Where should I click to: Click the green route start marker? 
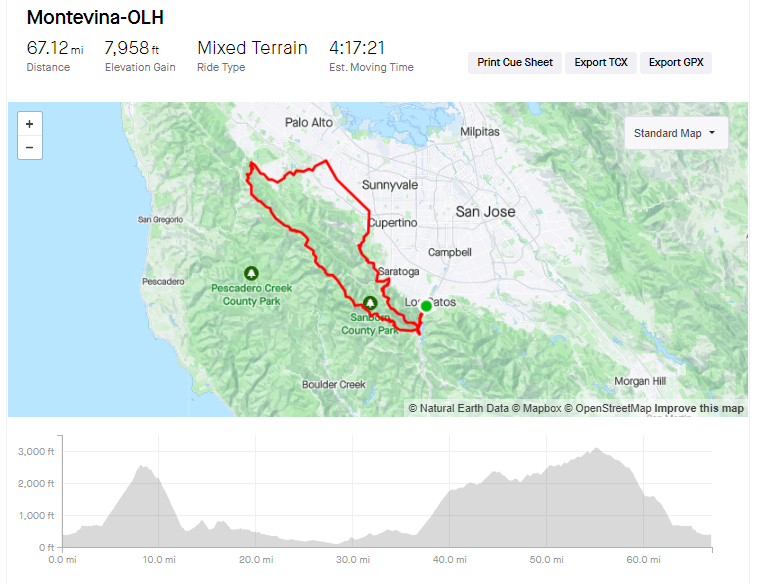coord(426,306)
